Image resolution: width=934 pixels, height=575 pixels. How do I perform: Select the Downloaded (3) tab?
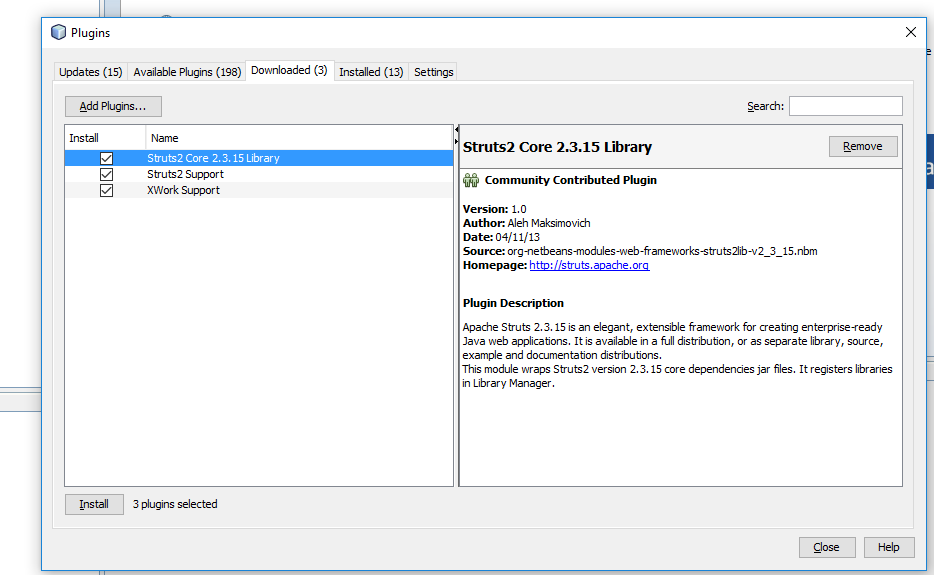coord(289,70)
